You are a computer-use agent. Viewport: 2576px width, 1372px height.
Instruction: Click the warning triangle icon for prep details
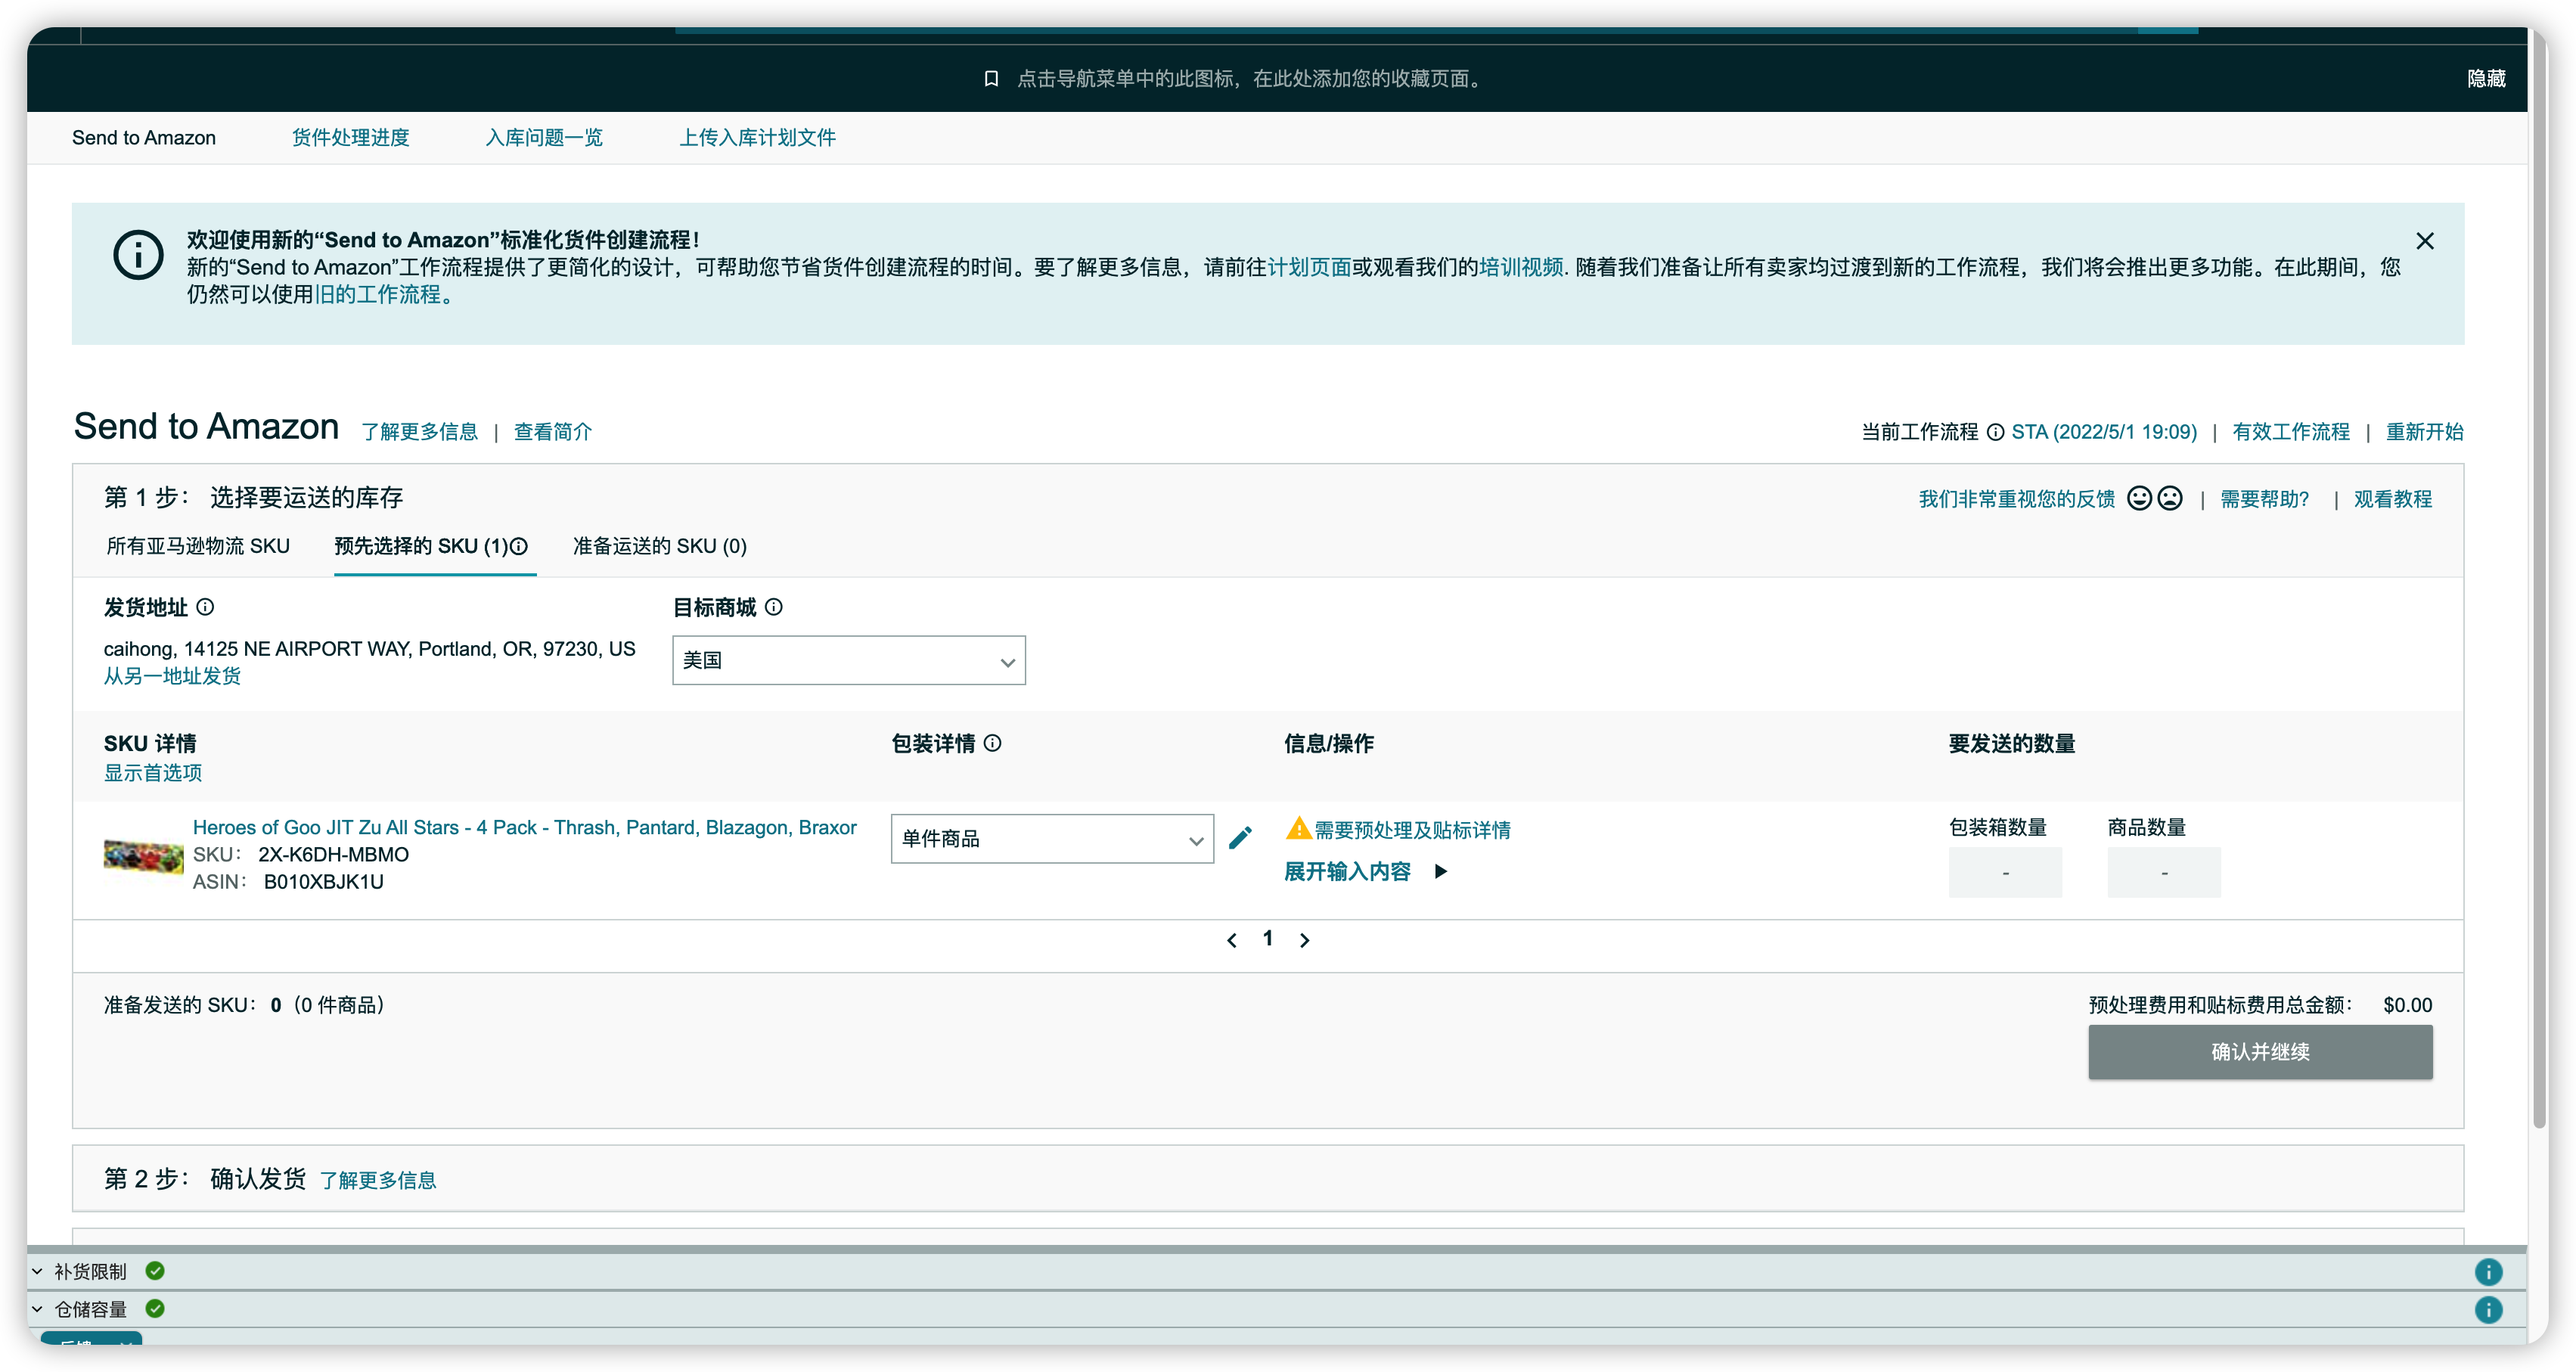pos(1298,828)
